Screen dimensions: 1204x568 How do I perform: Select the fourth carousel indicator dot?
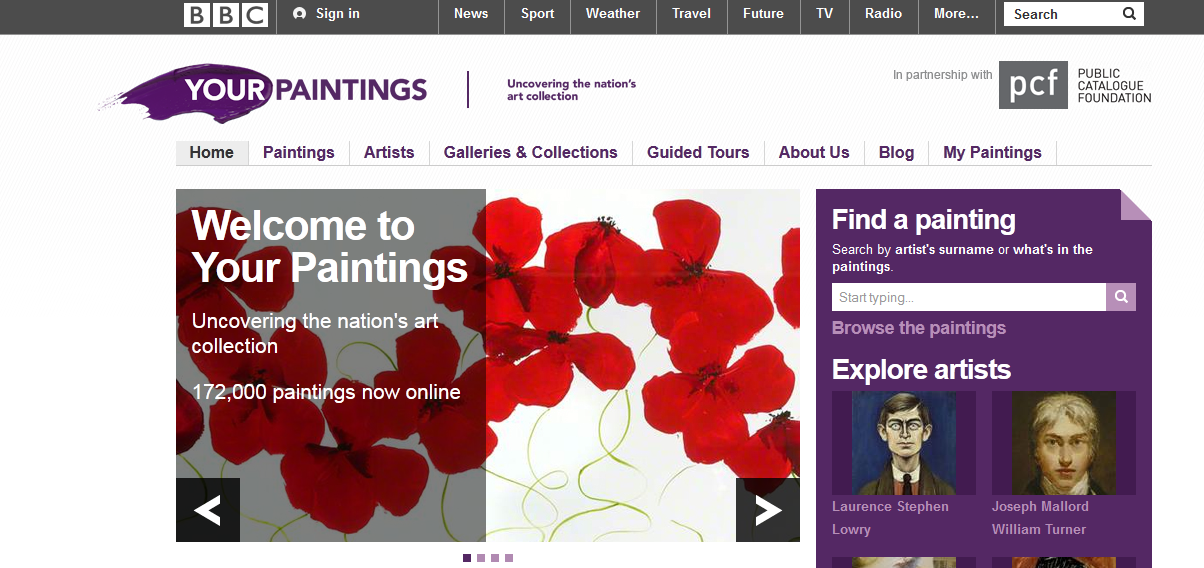tap(509, 558)
